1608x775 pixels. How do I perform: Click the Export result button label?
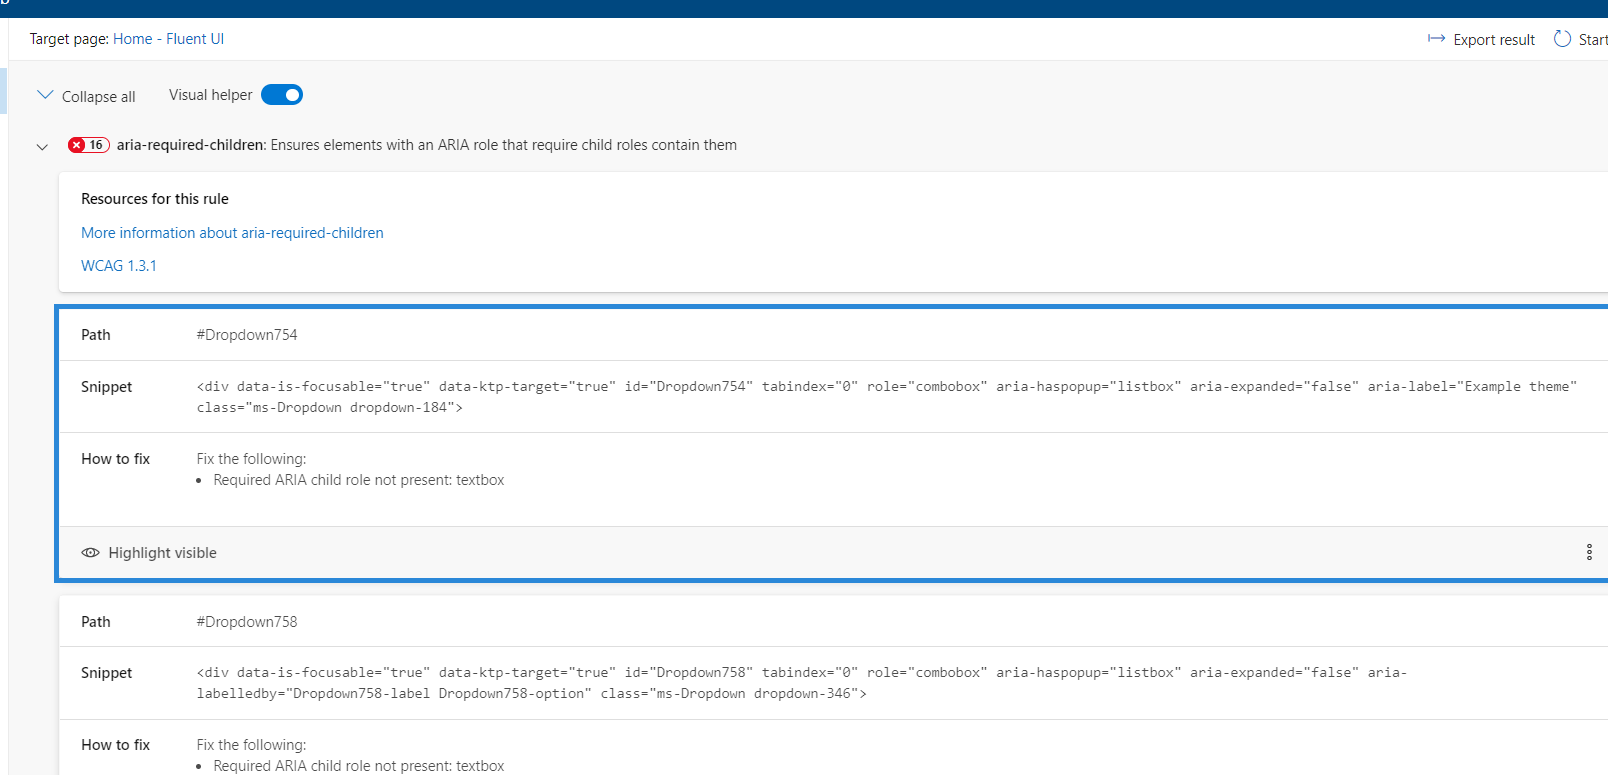pos(1494,40)
